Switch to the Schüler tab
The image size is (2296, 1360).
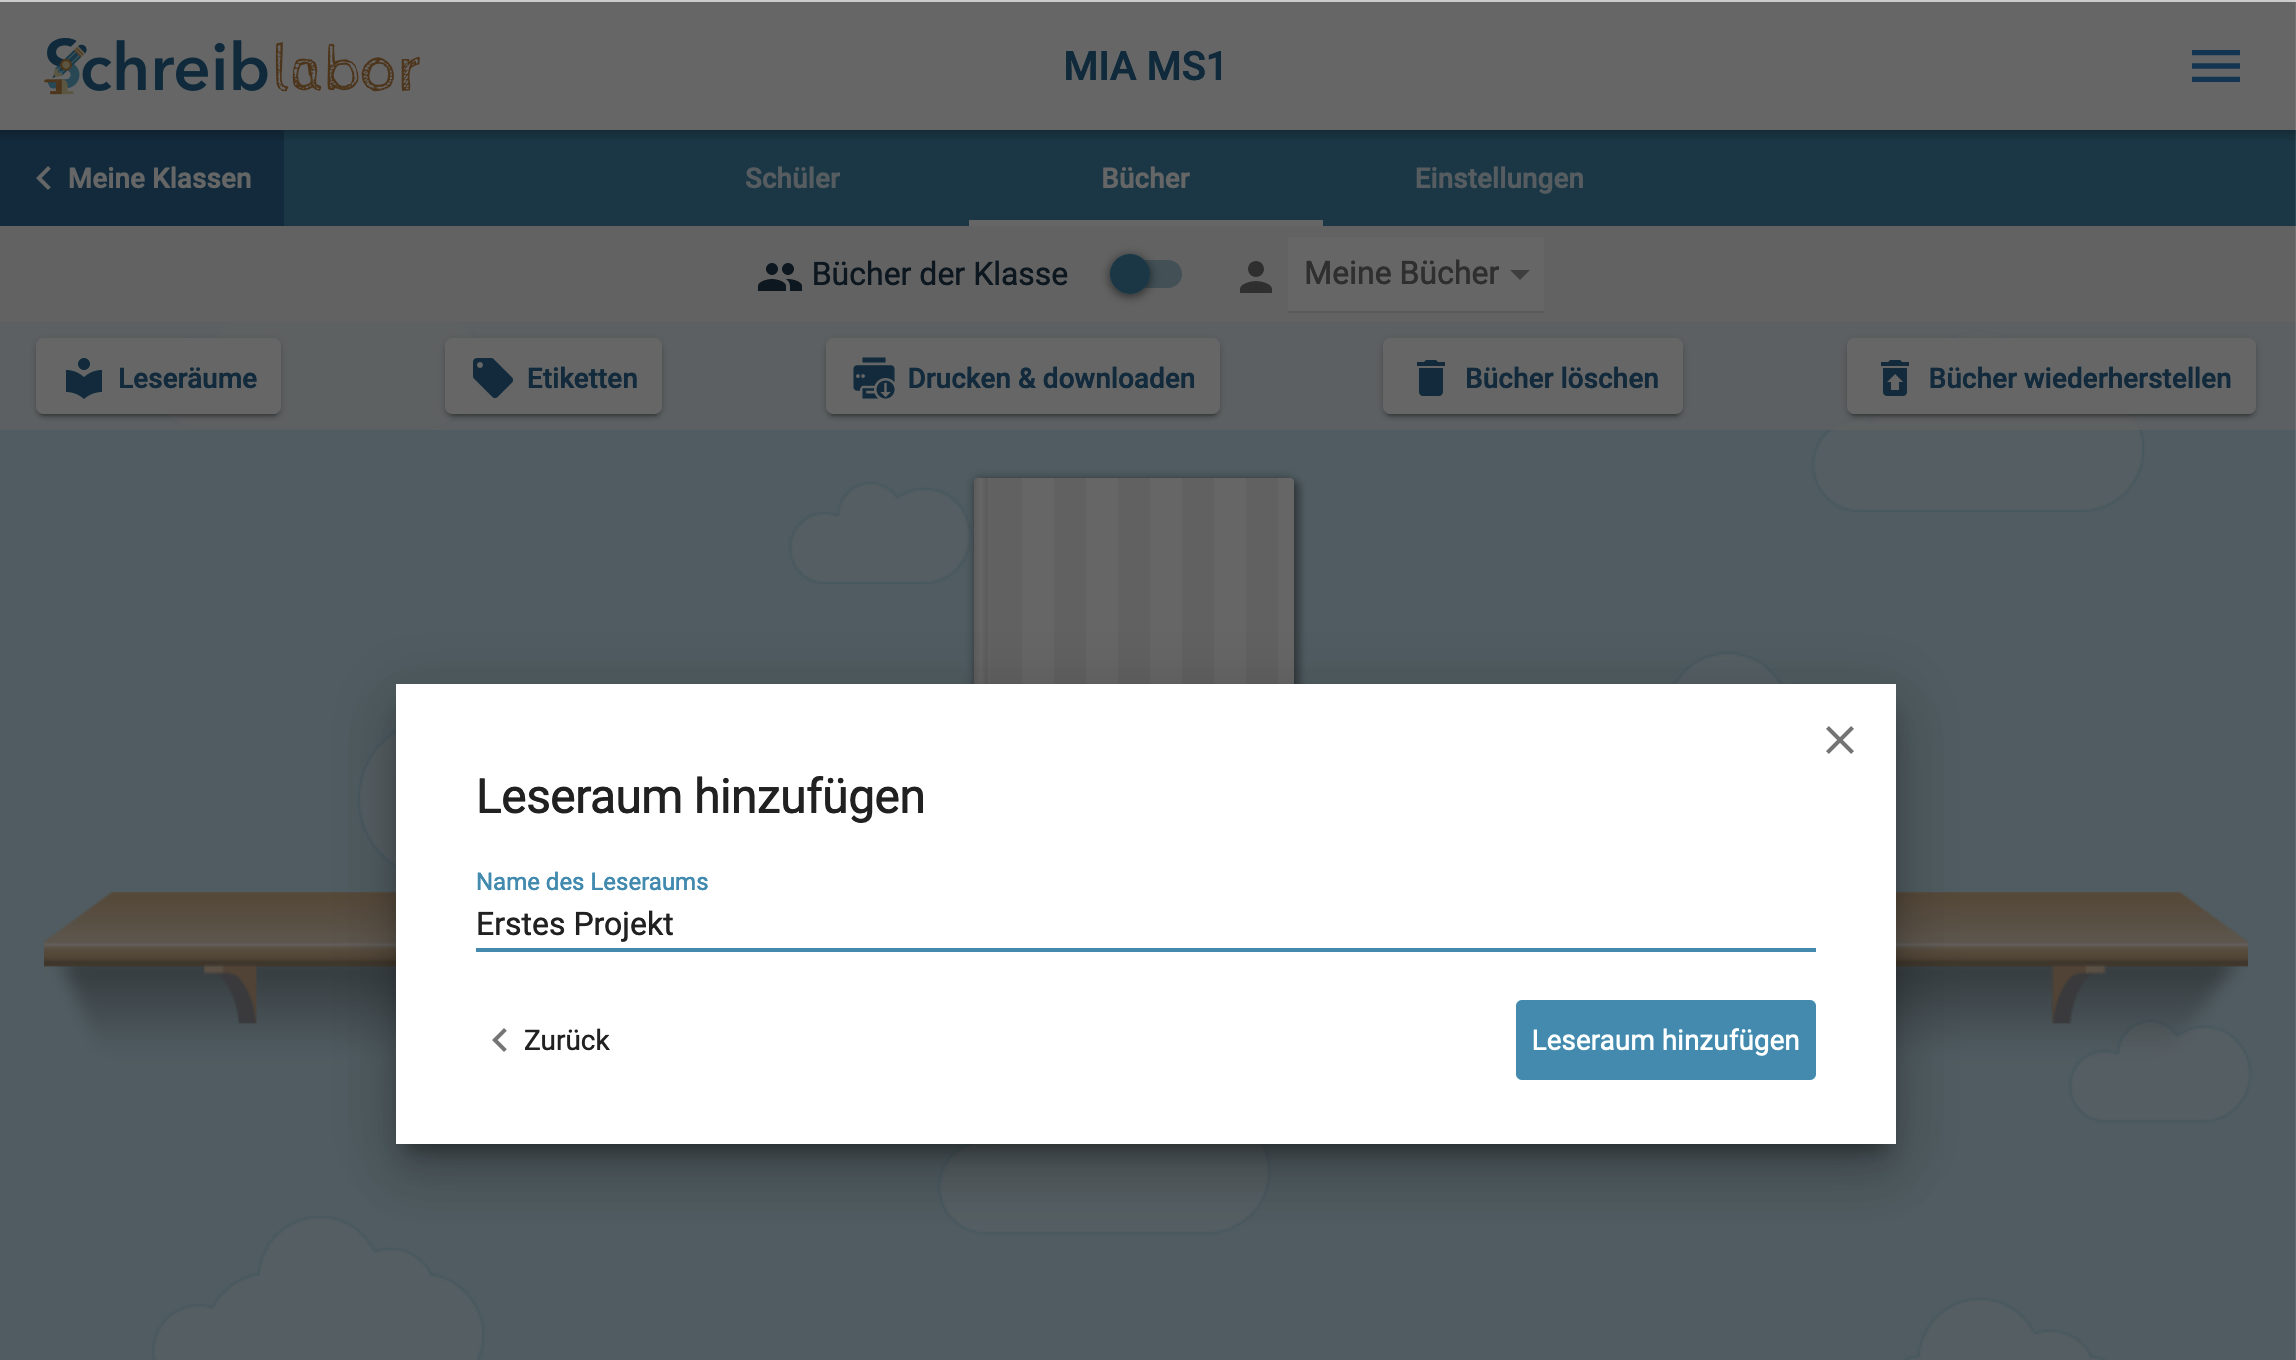(792, 178)
